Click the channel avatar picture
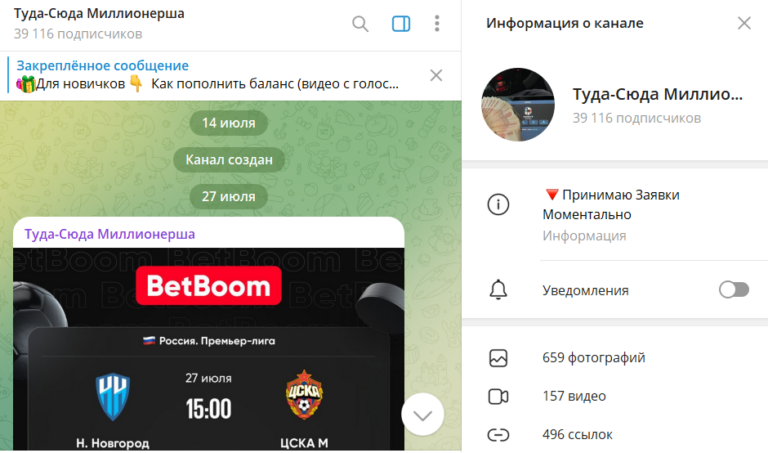 click(518, 104)
